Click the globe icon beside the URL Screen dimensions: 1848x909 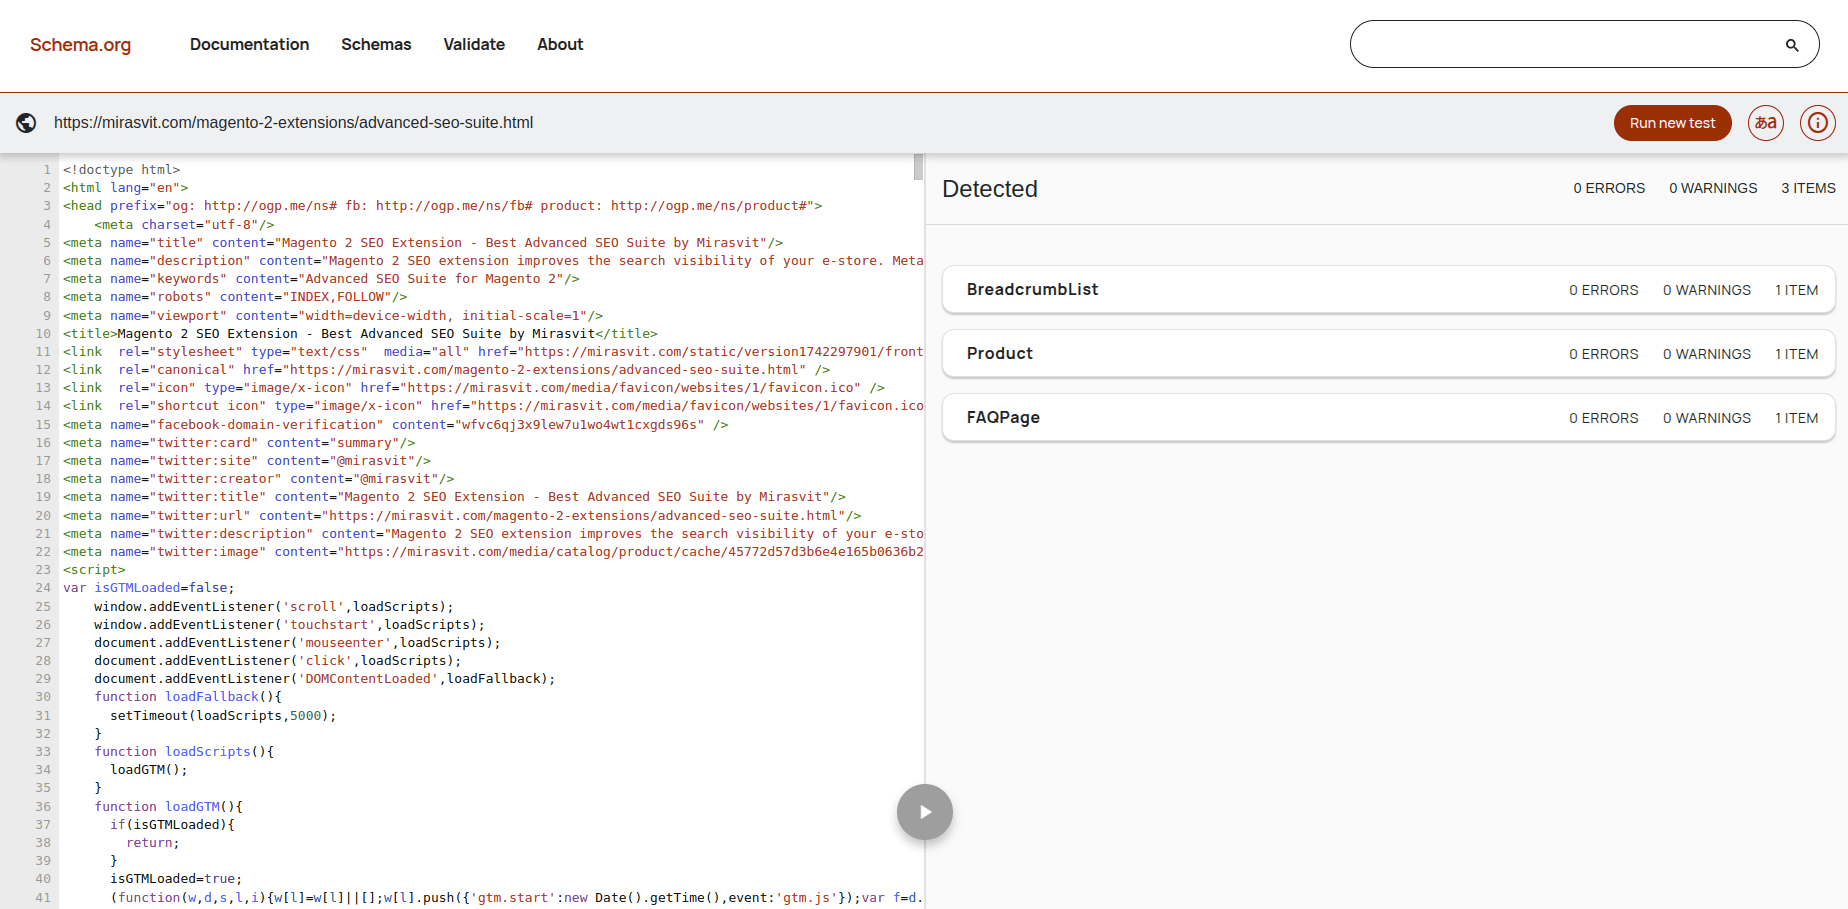click(x=26, y=123)
